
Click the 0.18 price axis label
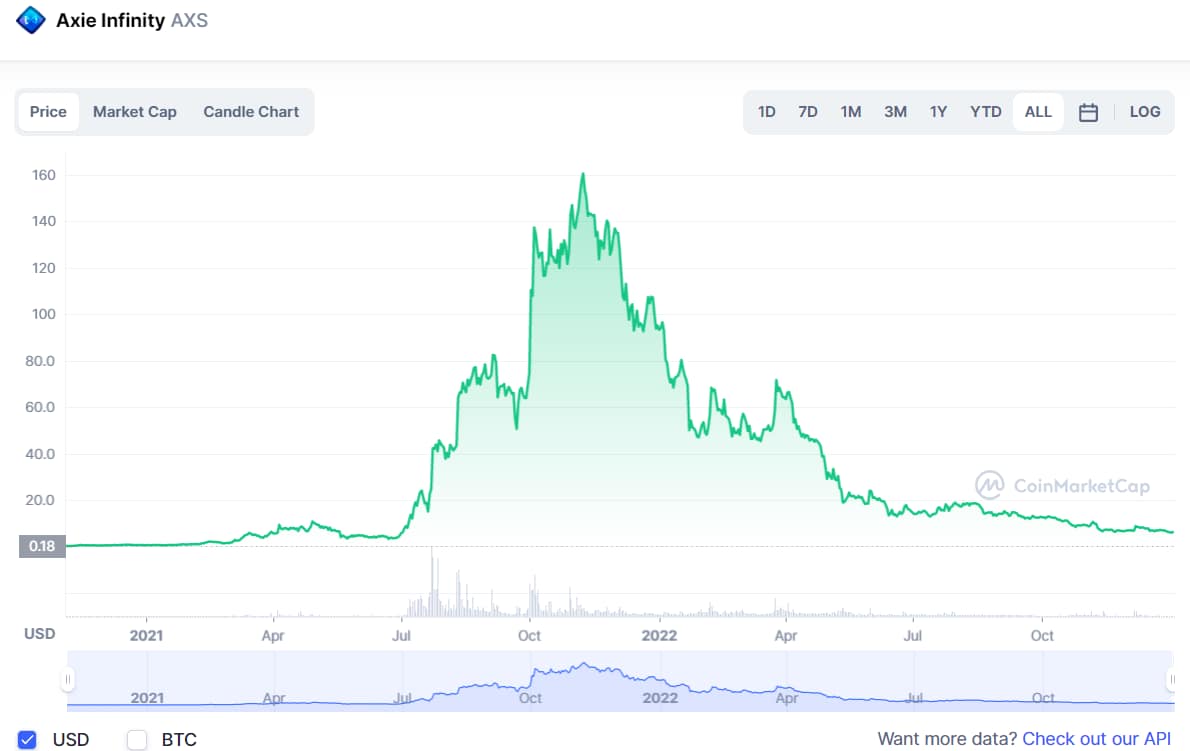41,546
